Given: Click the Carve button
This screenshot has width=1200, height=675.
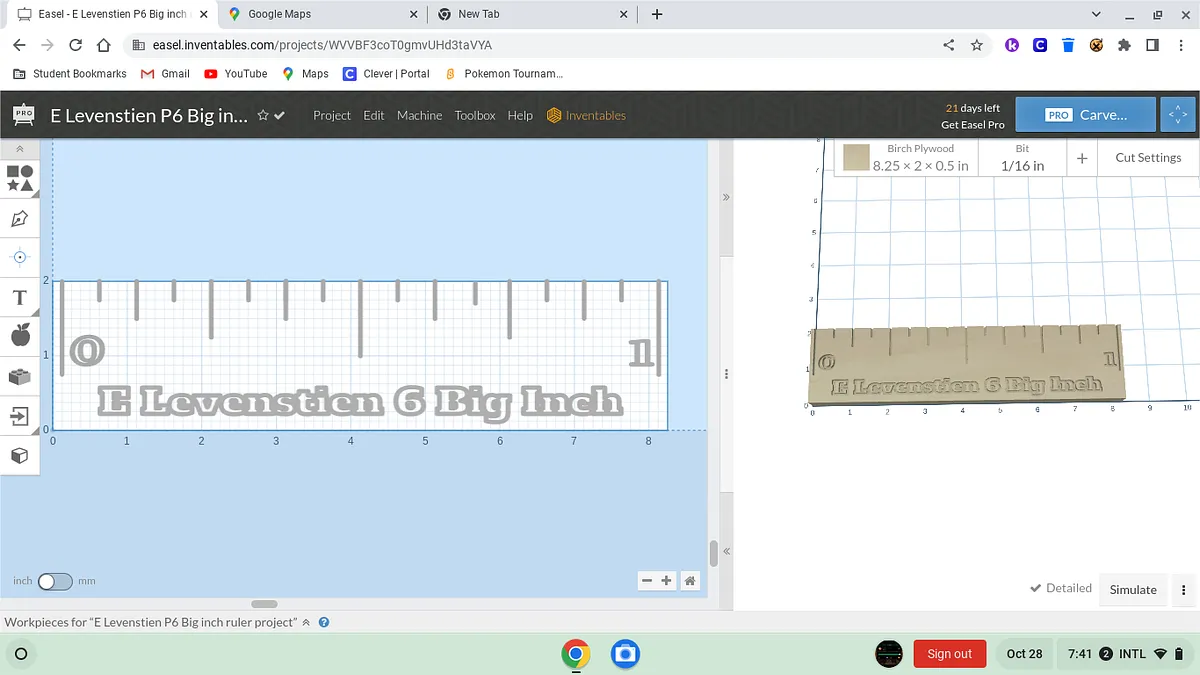Looking at the screenshot, I should click(x=1086, y=115).
